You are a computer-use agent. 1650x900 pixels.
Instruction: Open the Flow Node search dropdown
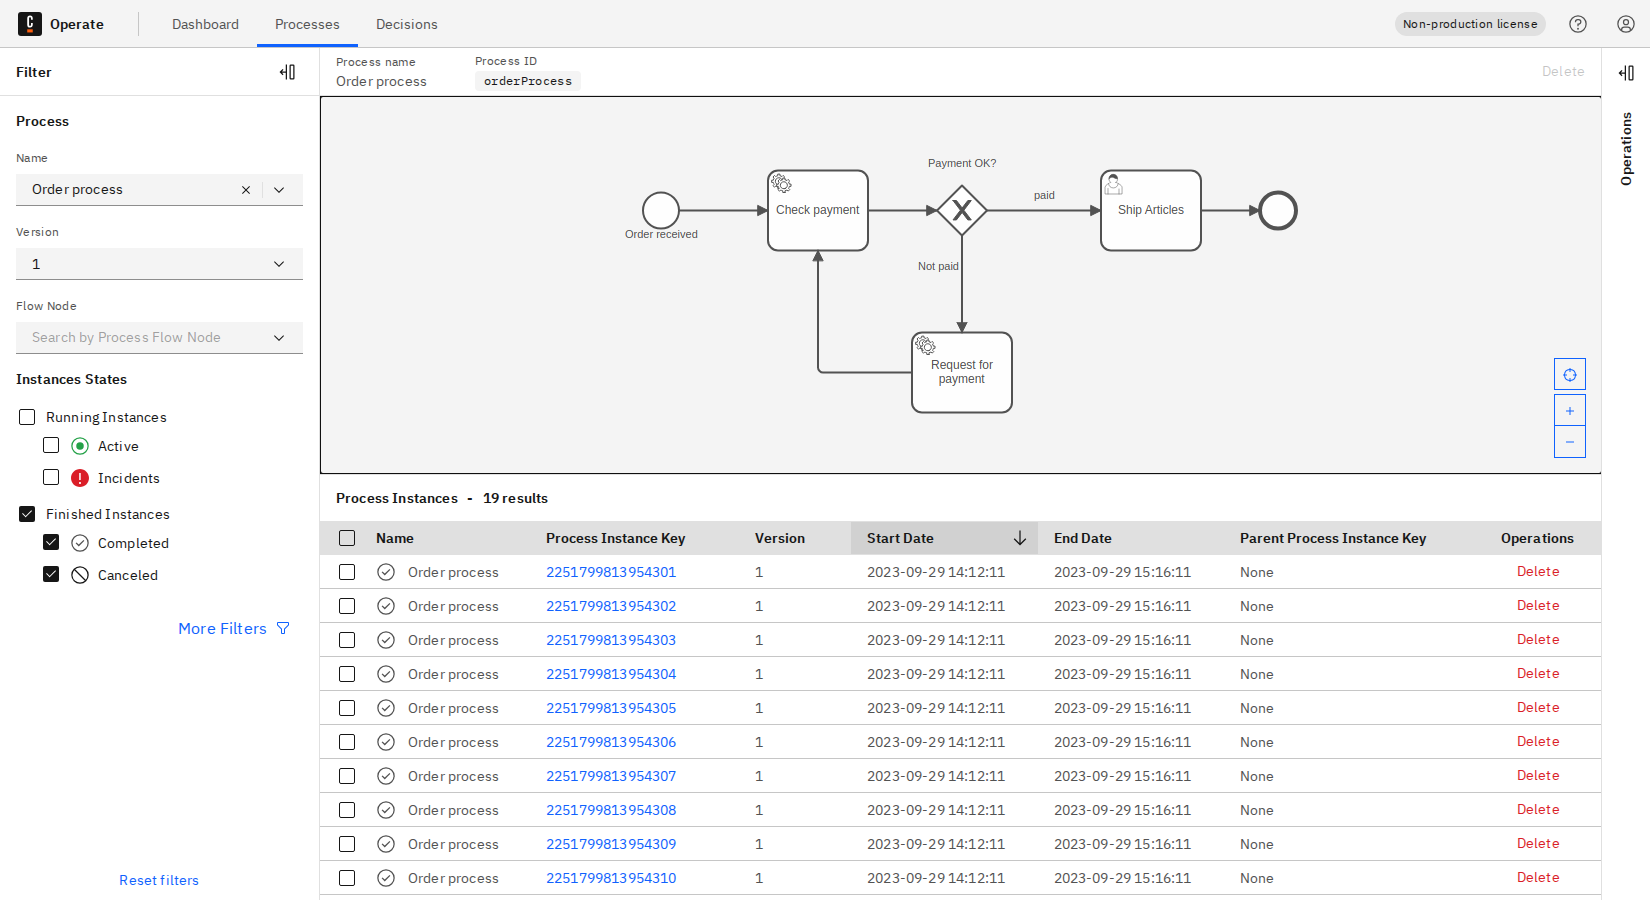[x=279, y=337]
